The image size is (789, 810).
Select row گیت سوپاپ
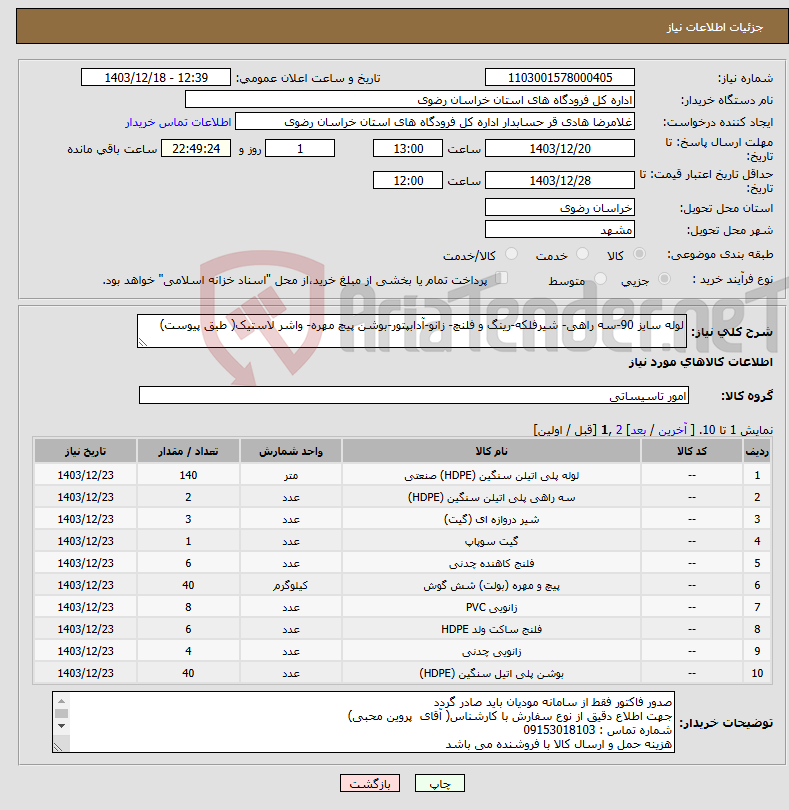(403, 541)
